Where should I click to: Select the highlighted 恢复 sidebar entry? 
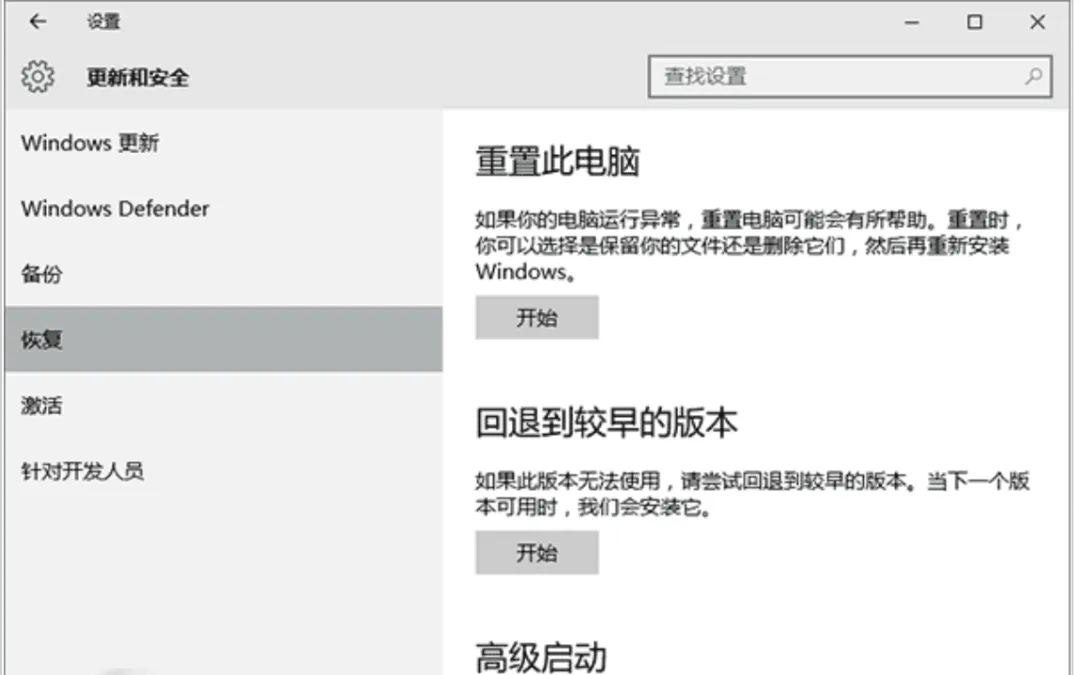41,340
